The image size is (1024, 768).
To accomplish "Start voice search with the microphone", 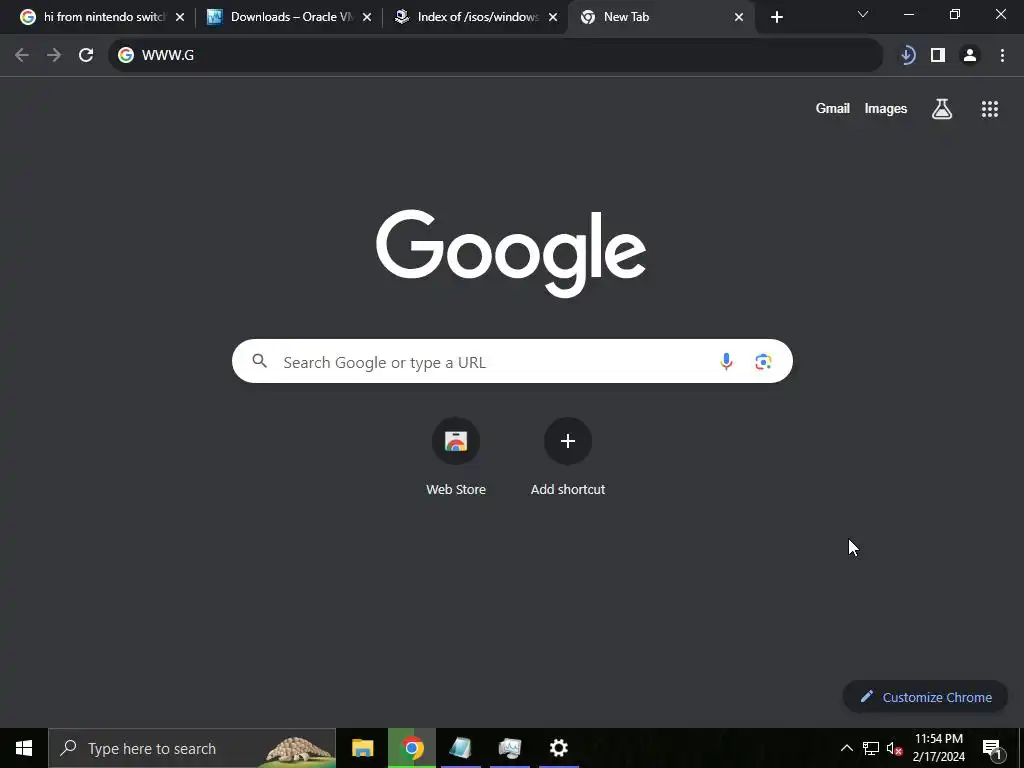I will 726,361.
